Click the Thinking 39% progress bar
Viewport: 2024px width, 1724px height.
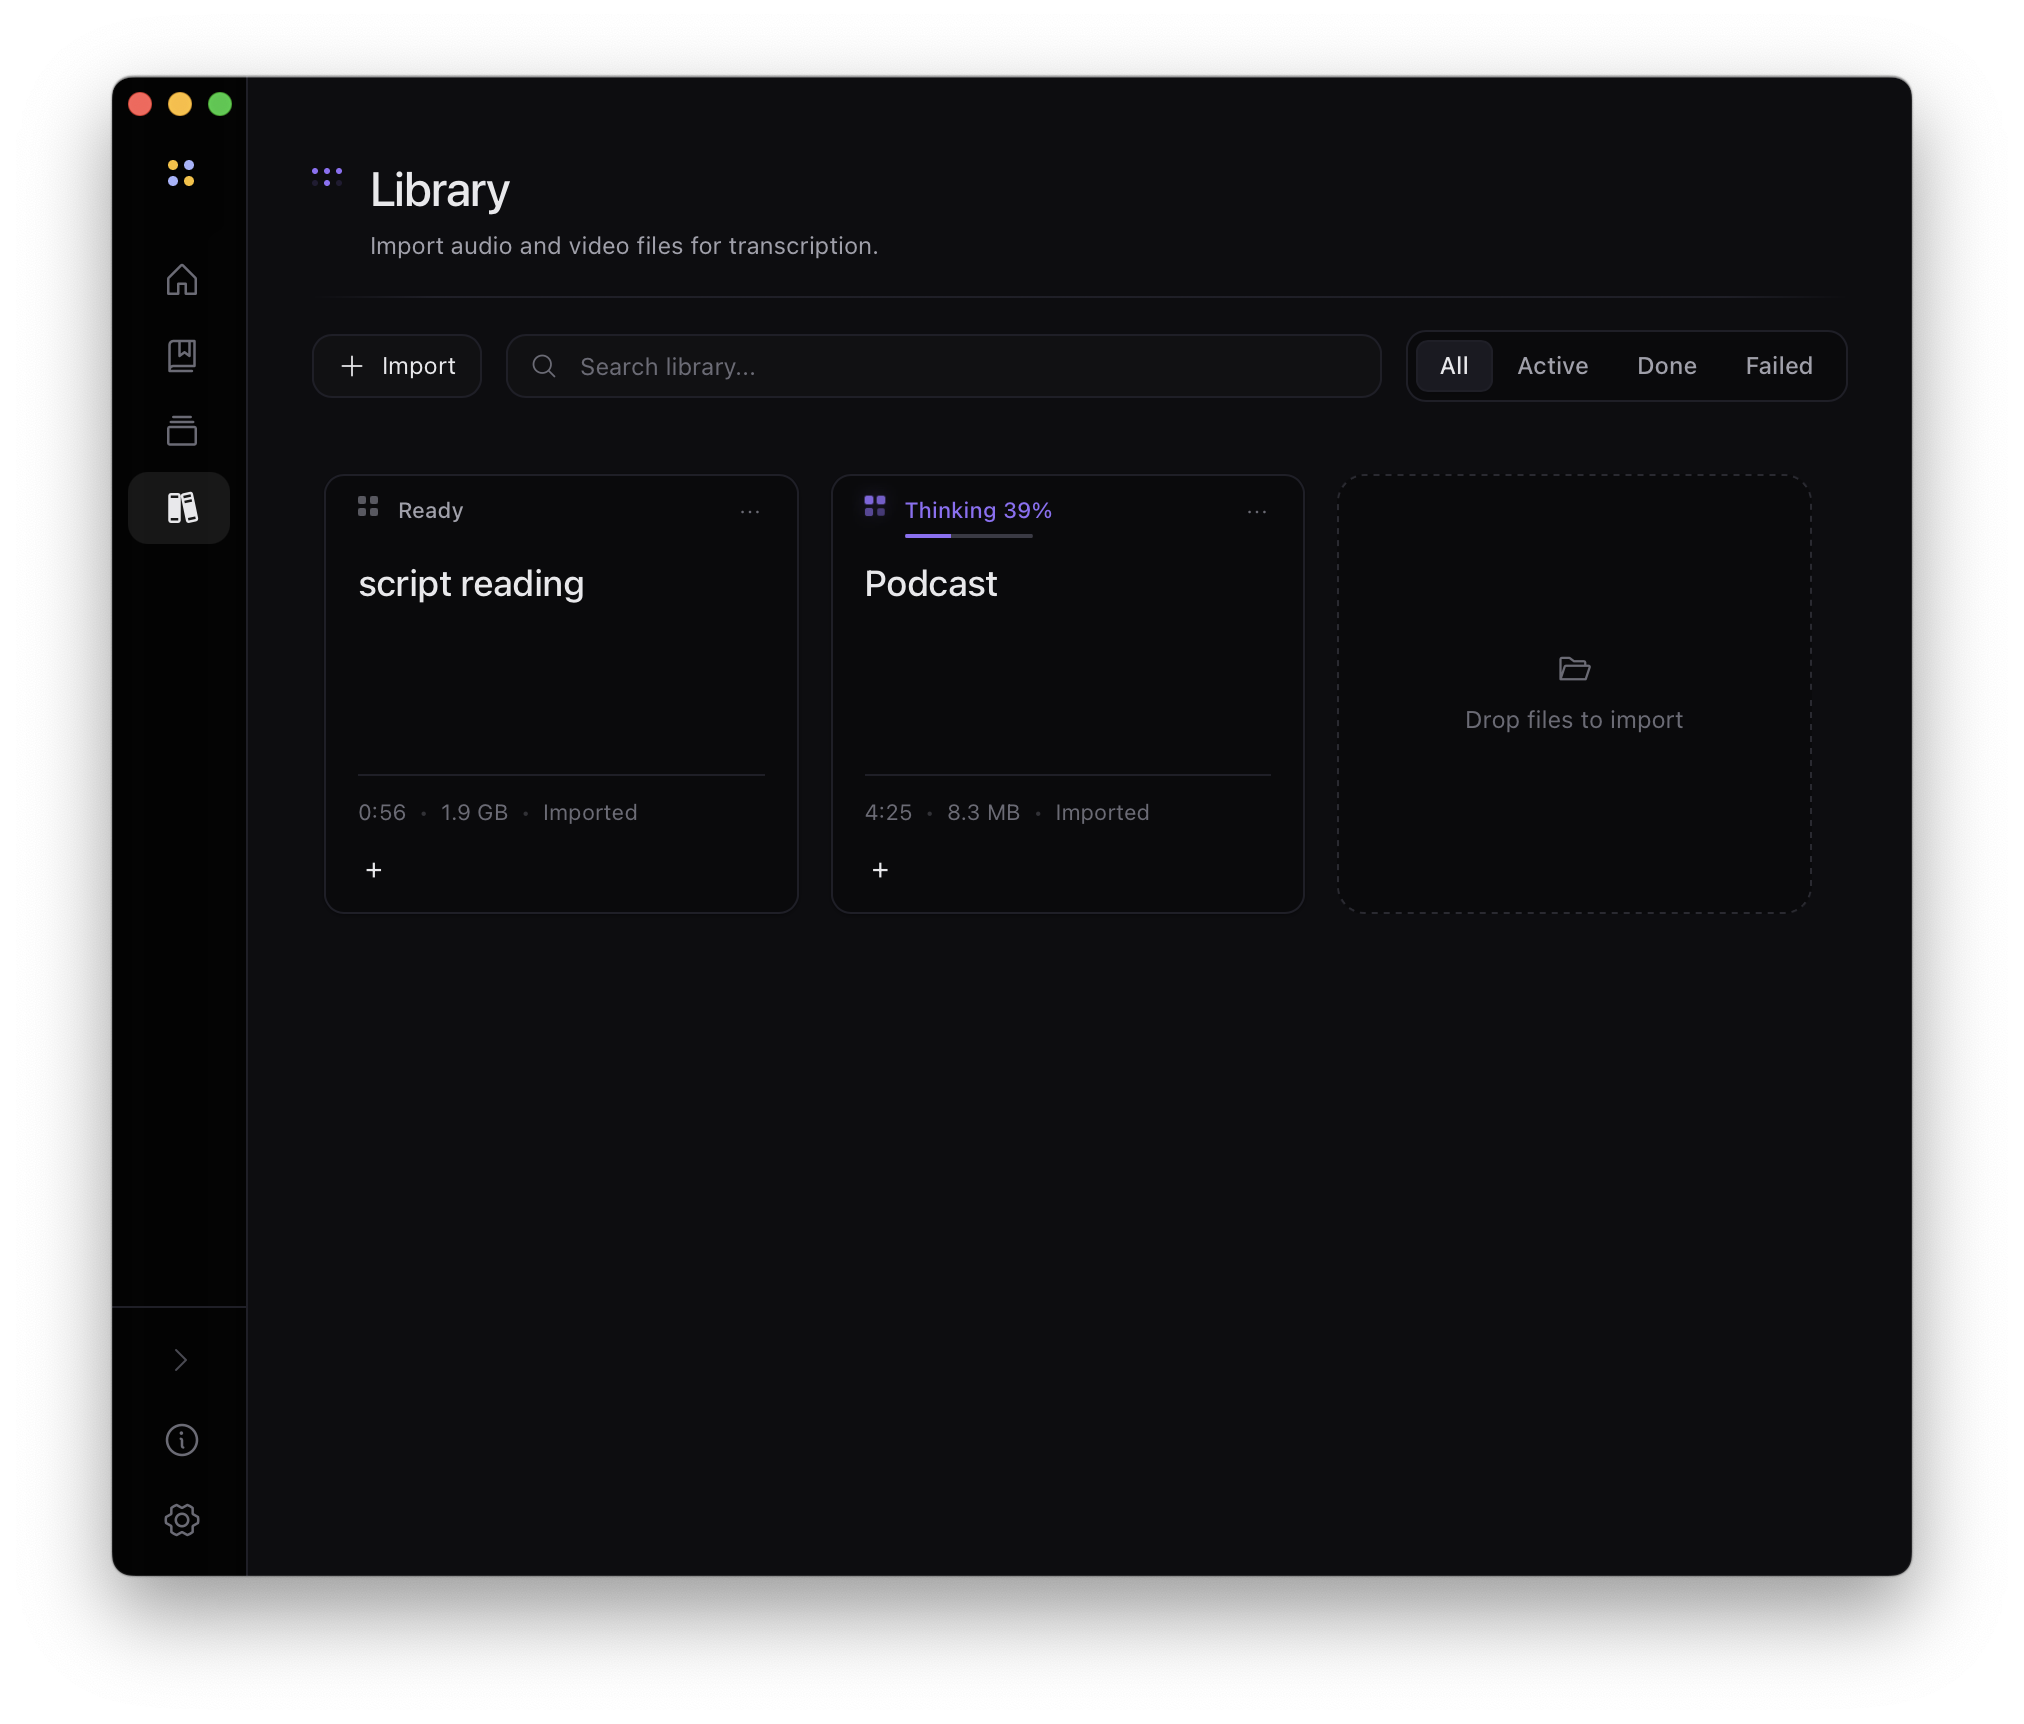(969, 536)
